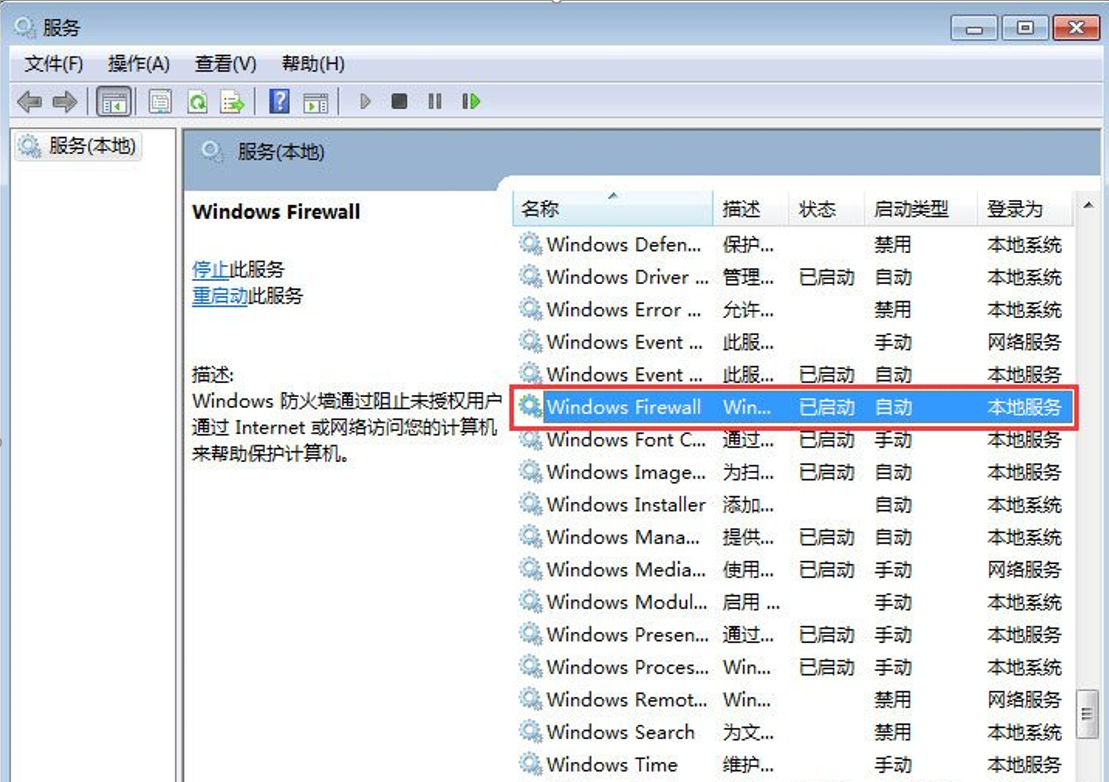Click 禁用 startup type in Windows Defender row
The height and width of the screenshot is (782, 1109).
[893, 245]
